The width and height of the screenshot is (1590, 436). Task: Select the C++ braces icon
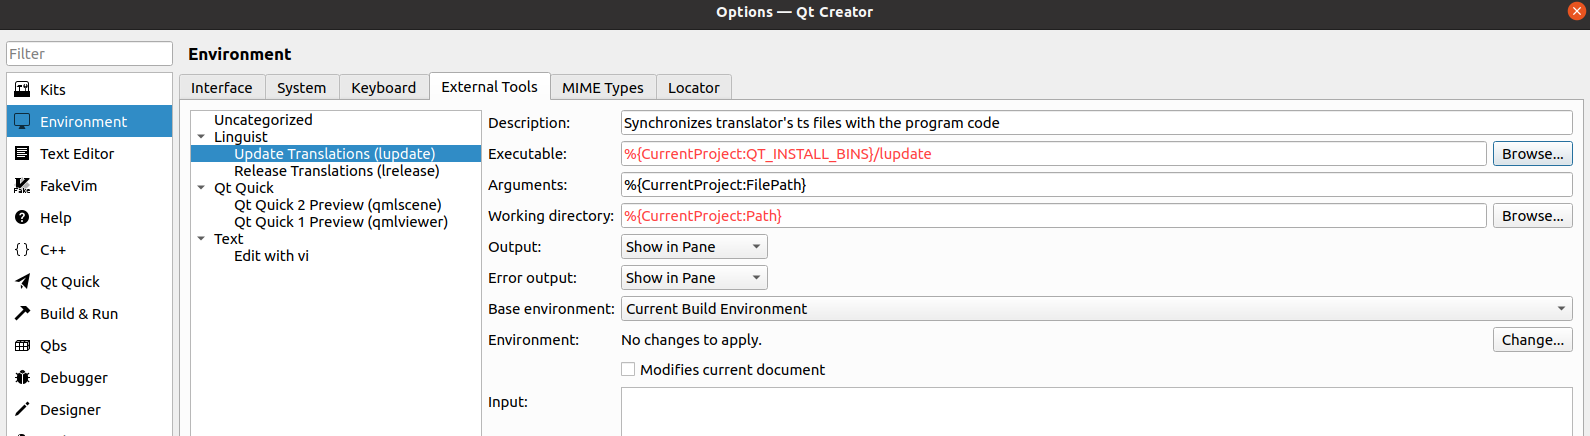[x=22, y=250]
